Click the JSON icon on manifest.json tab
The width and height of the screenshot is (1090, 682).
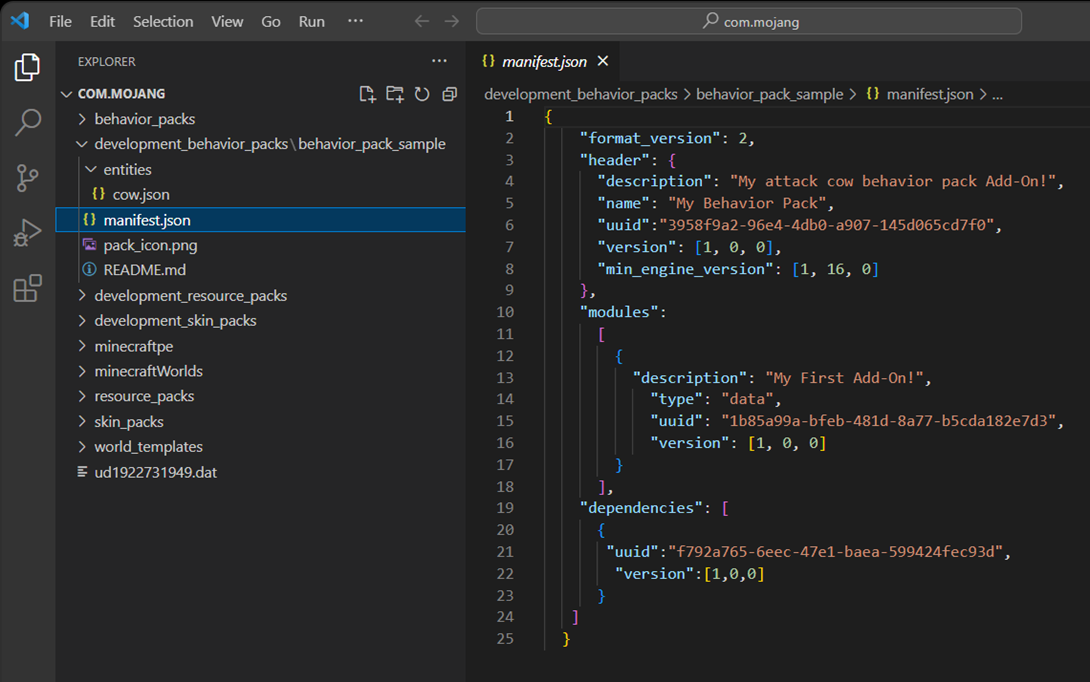coord(488,61)
